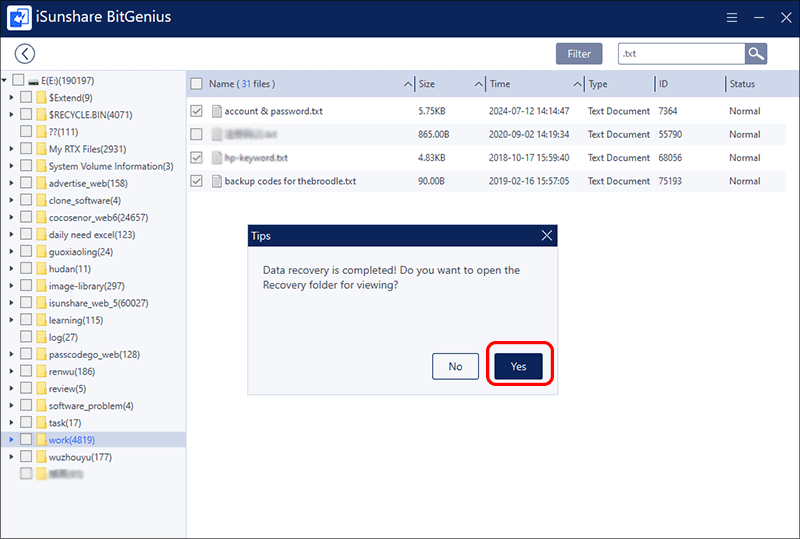Expand the image-library folder tree node
The width and height of the screenshot is (800, 539).
click(11, 286)
